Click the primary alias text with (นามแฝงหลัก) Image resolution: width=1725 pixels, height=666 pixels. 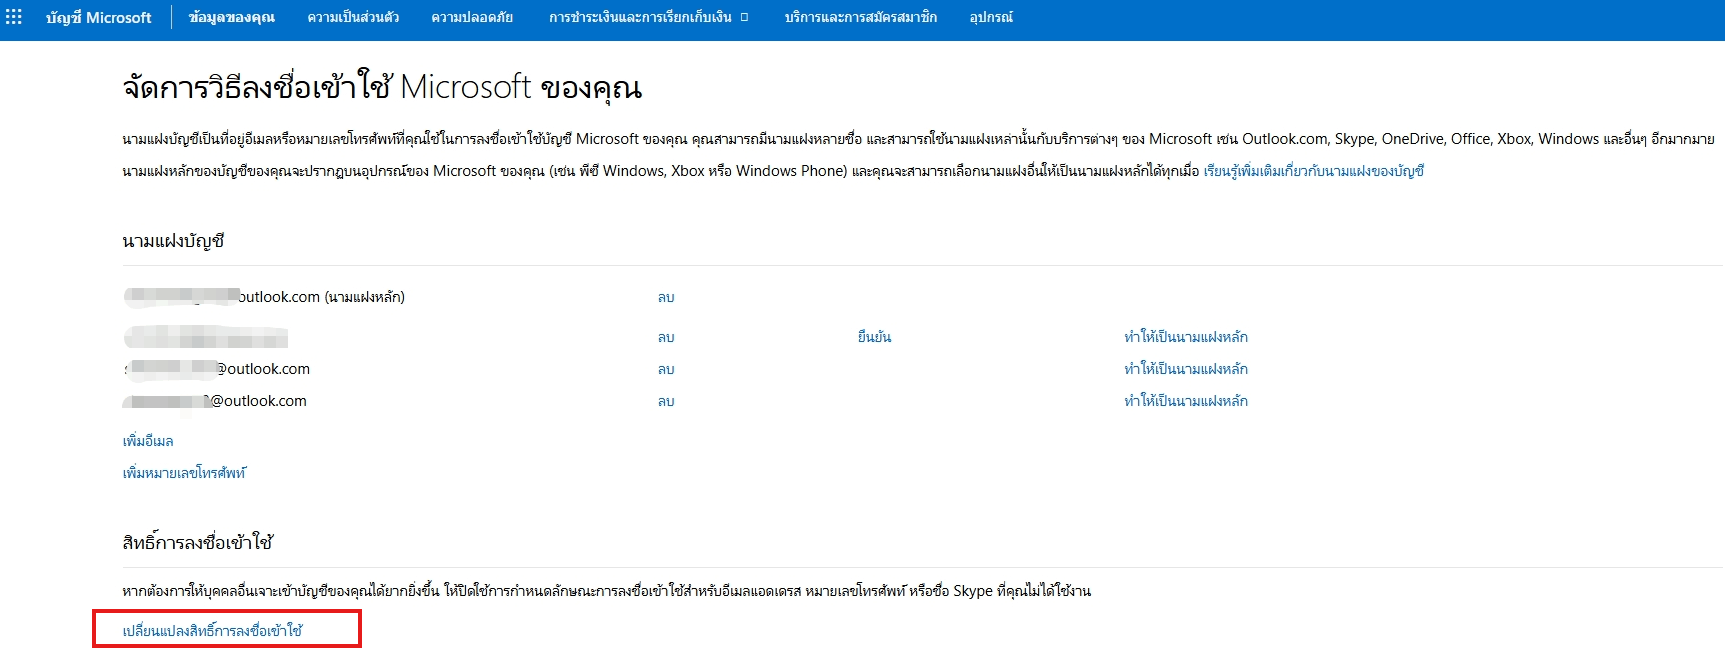coord(264,297)
